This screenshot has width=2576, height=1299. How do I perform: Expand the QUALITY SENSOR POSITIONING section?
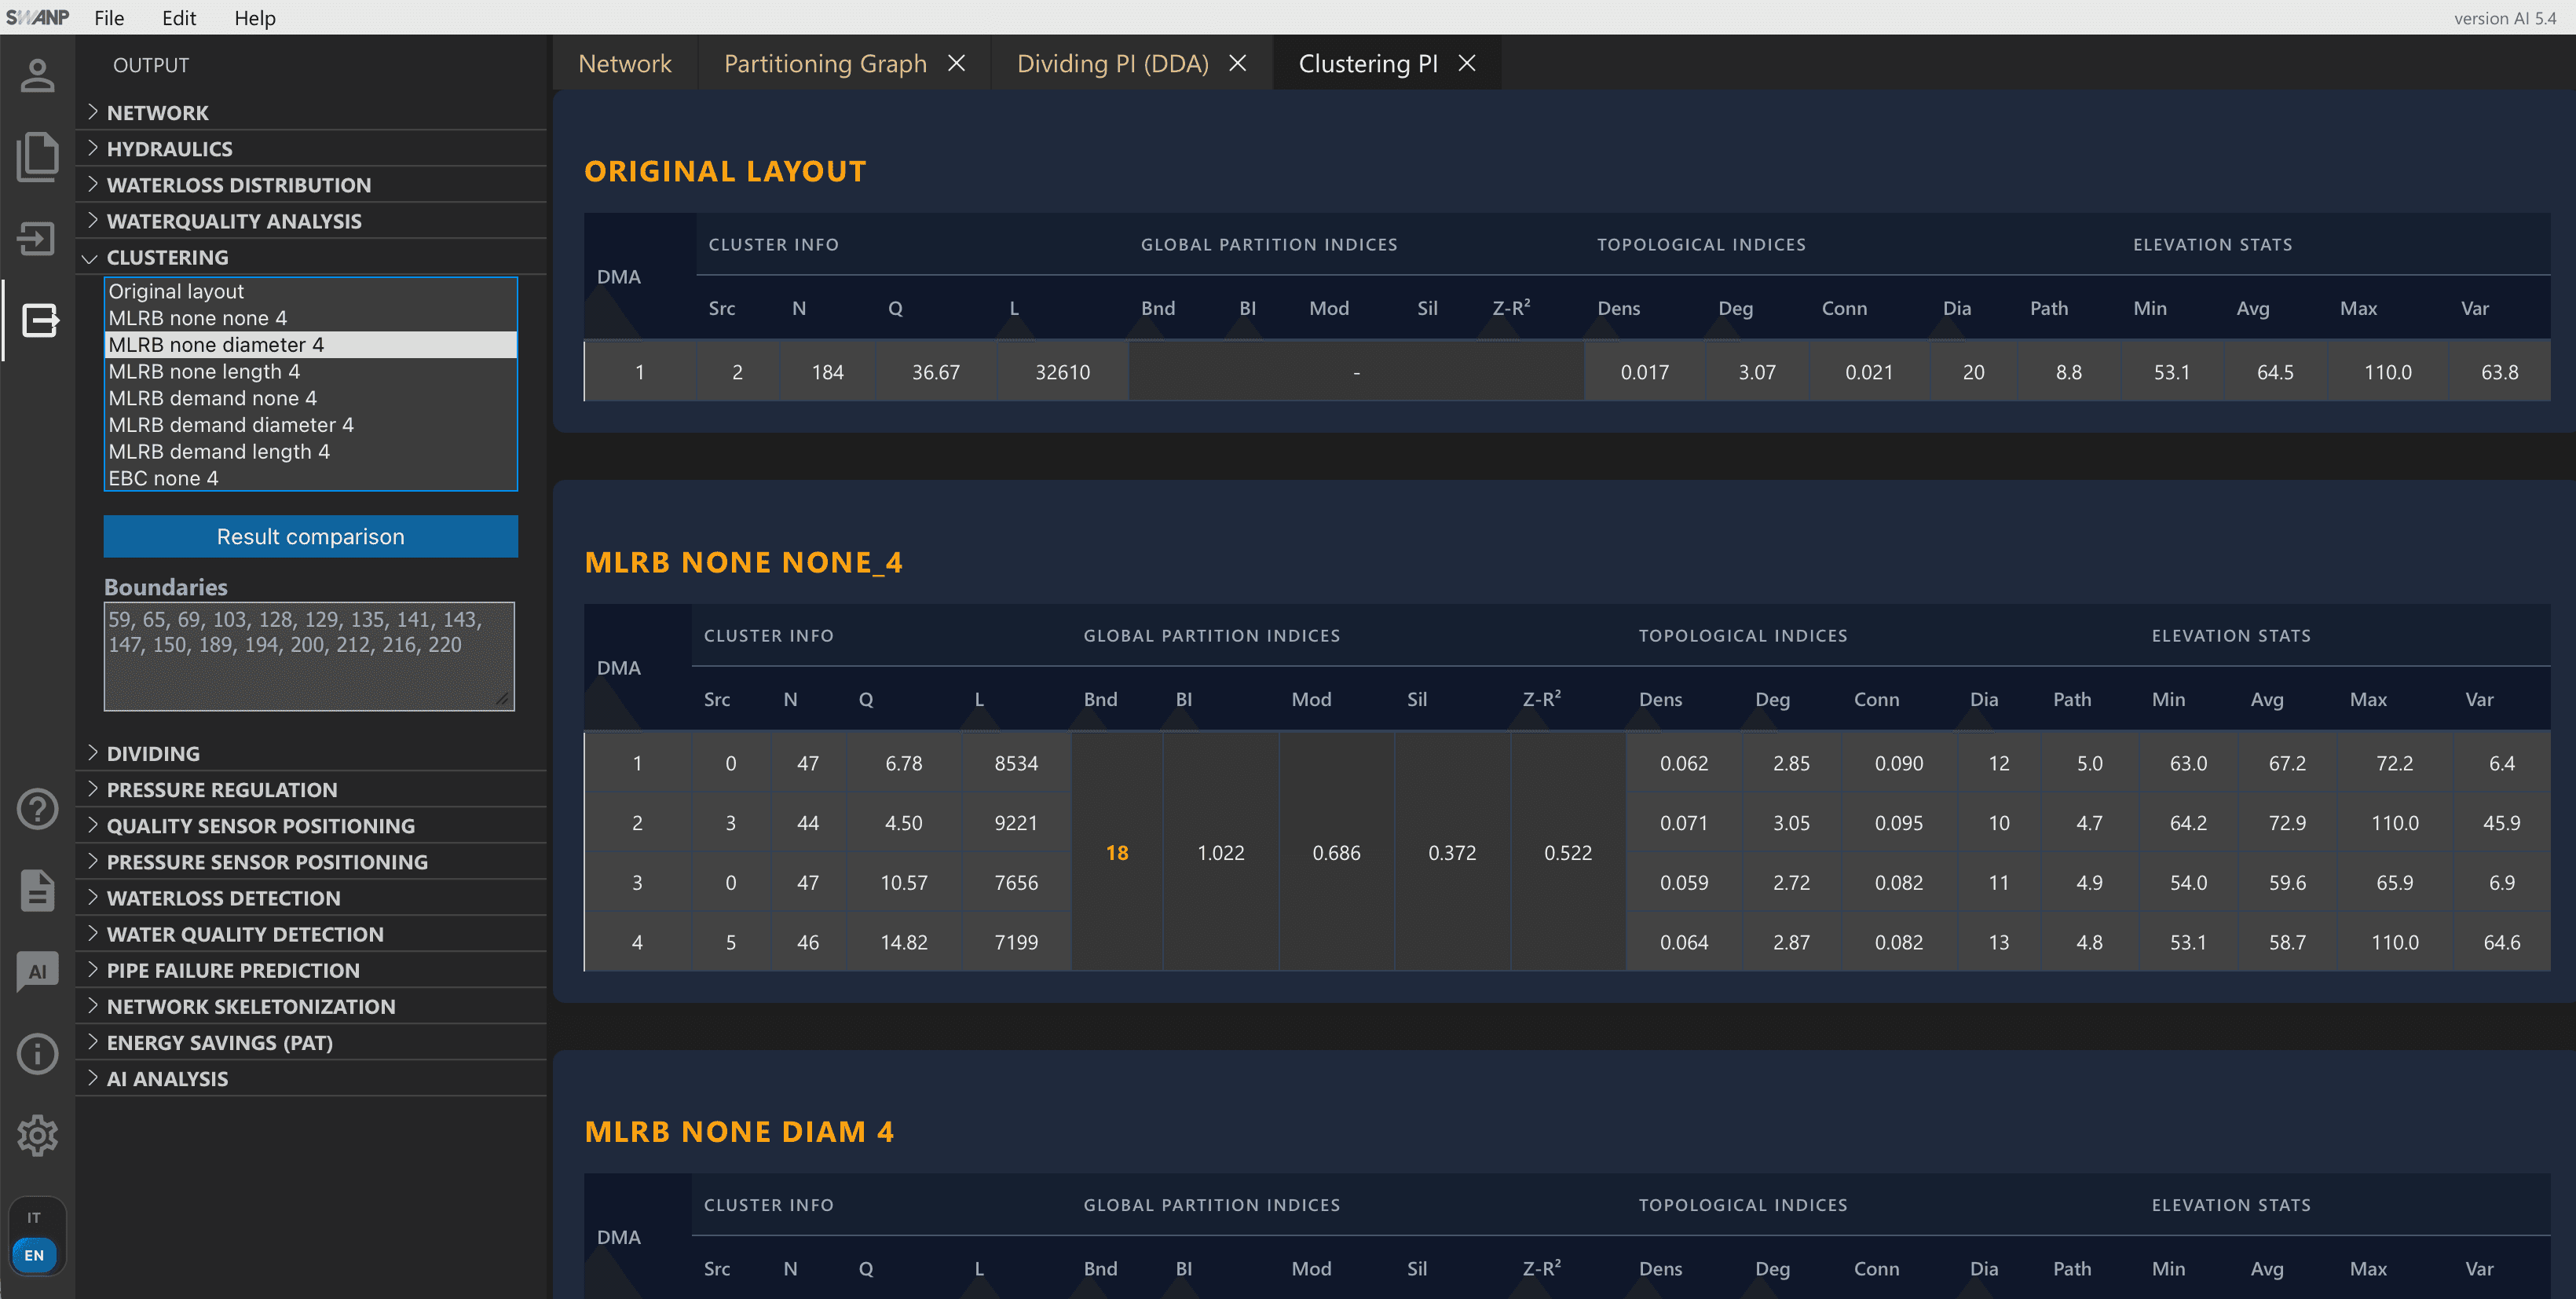311,825
